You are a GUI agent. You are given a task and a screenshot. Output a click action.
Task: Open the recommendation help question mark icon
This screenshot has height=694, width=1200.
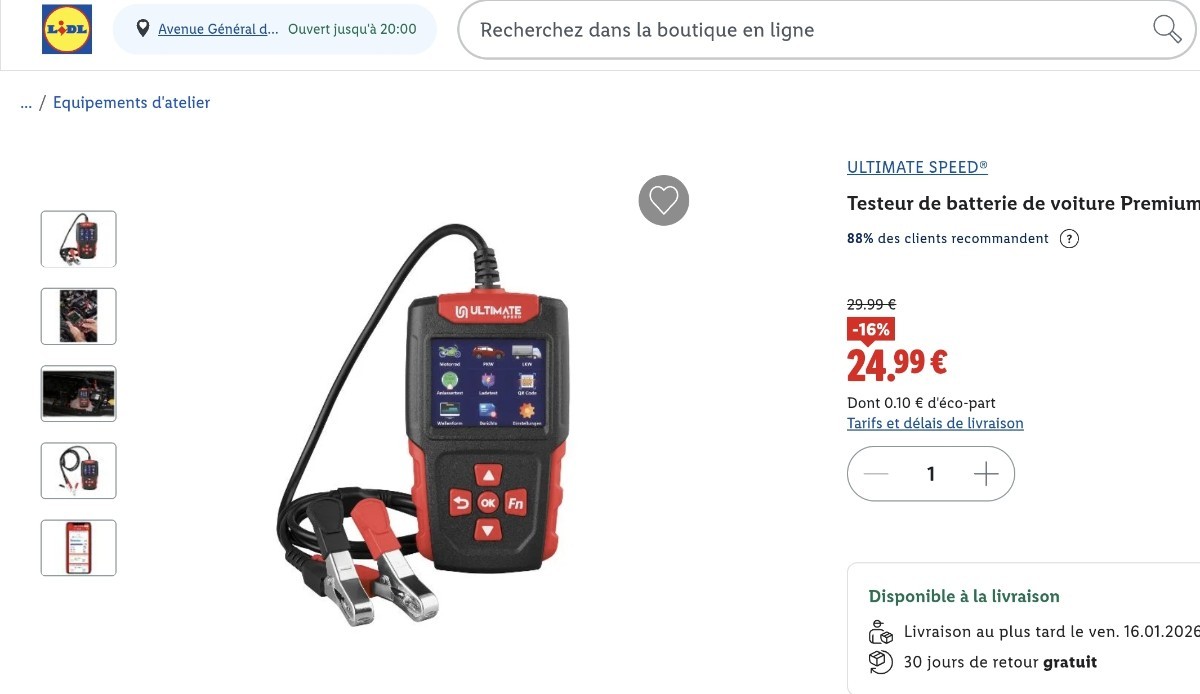(1069, 239)
